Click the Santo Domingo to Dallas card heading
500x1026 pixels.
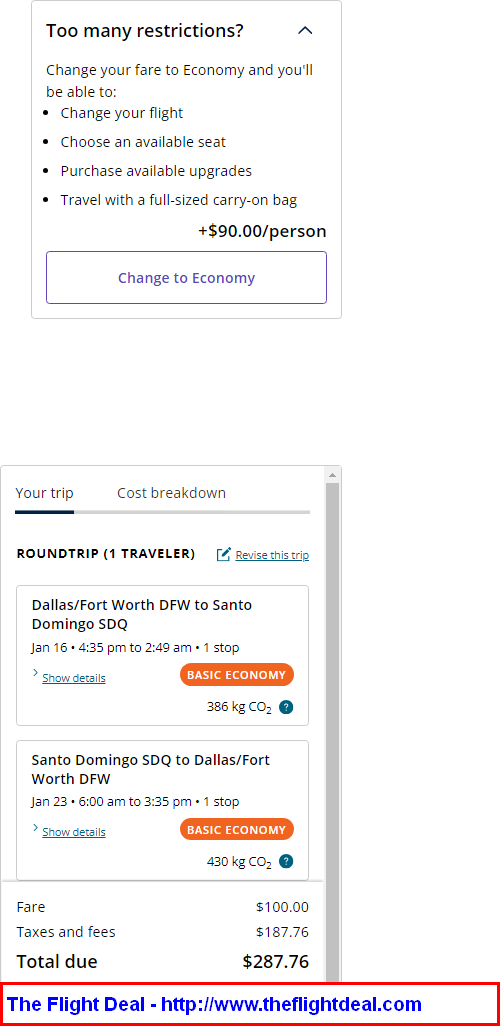(151, 770)
